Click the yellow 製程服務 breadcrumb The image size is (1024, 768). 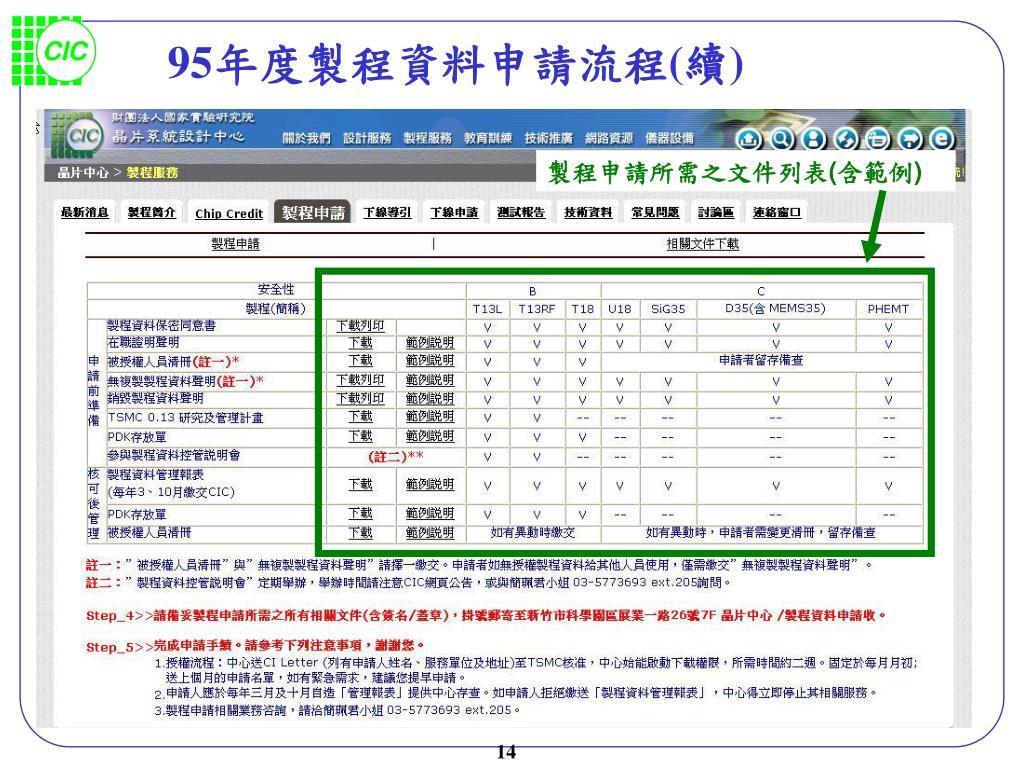[152, 172]
